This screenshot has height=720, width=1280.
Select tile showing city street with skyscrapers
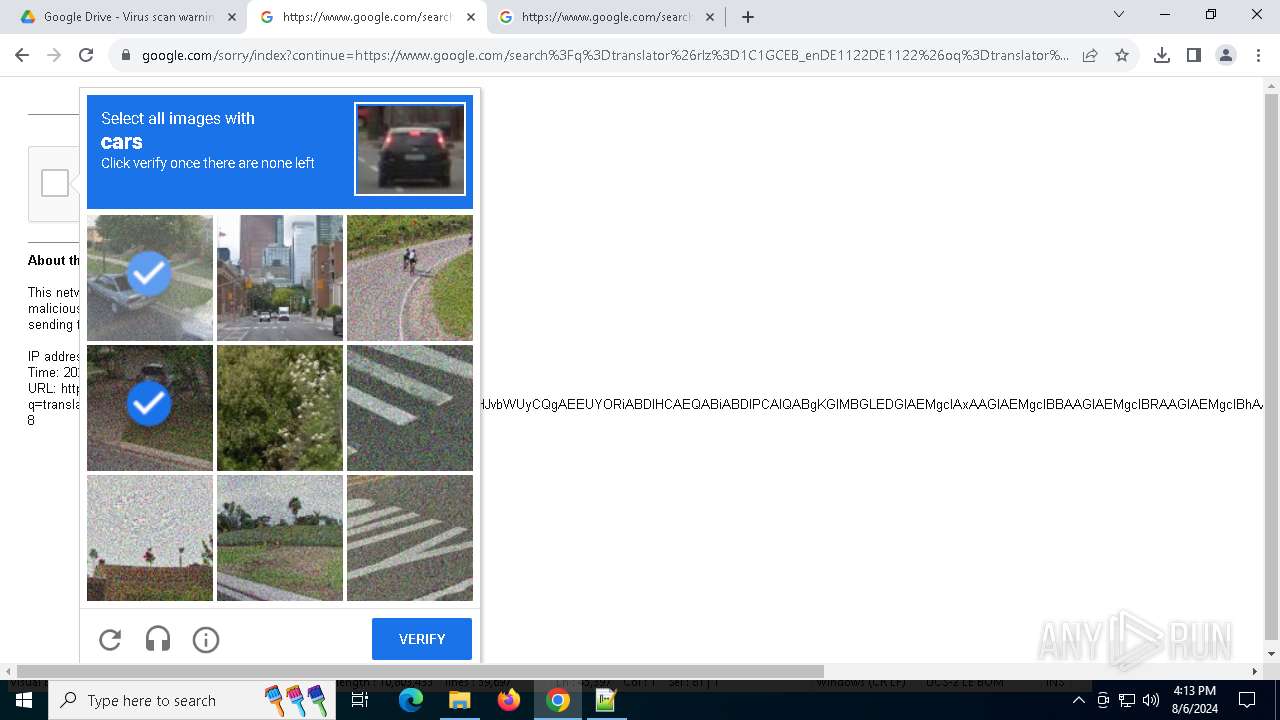[280, 278]
